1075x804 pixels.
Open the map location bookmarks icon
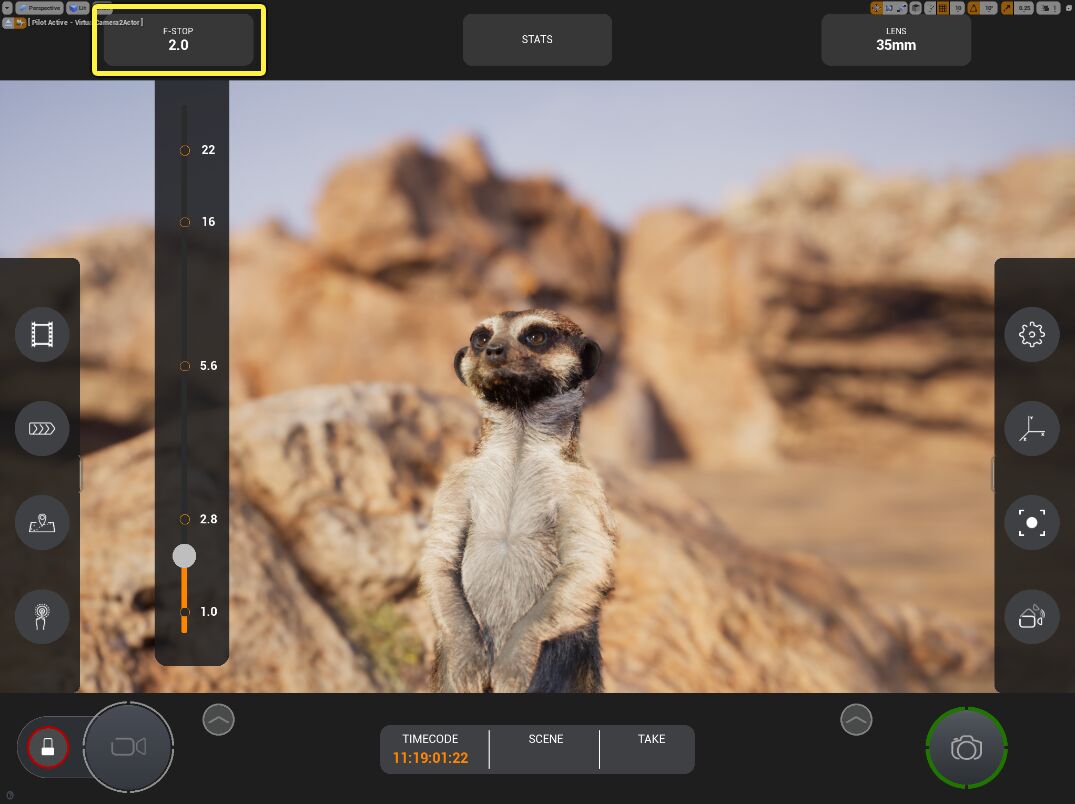click(x=42, y=522)
